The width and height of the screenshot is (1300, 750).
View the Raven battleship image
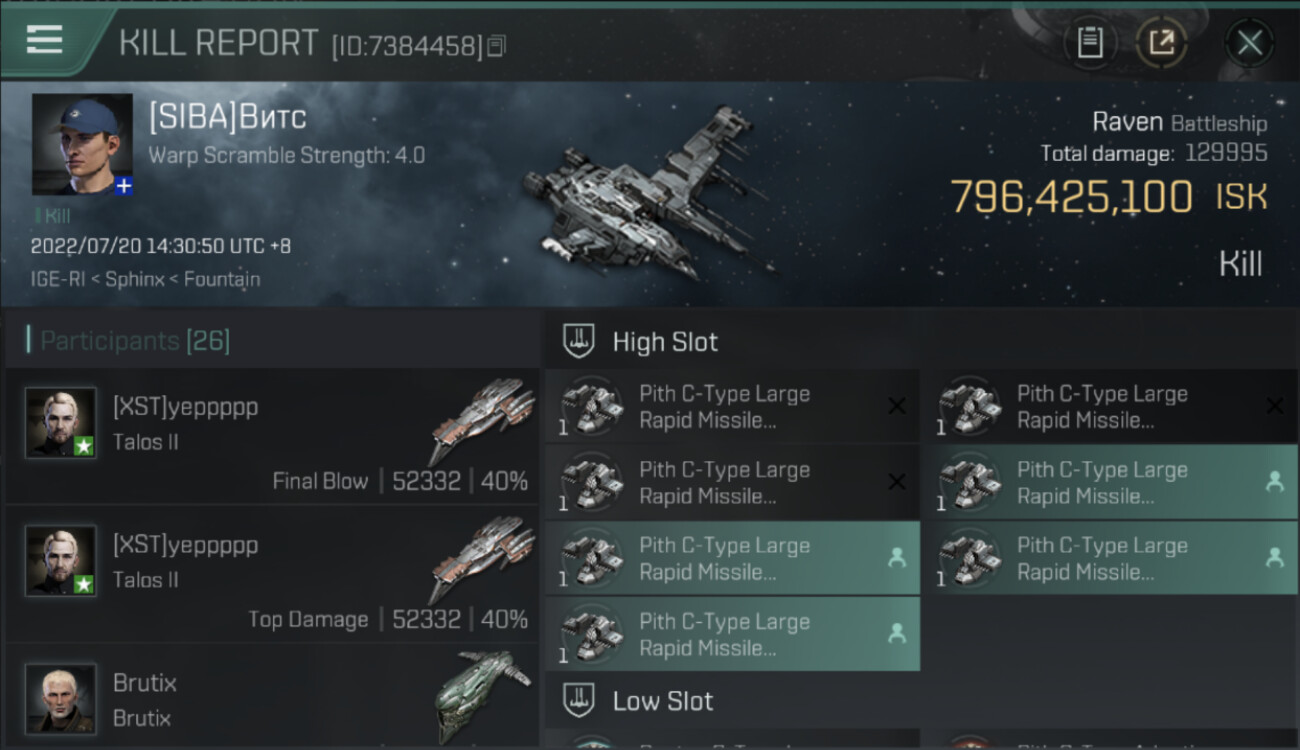[x=650, y=195]
